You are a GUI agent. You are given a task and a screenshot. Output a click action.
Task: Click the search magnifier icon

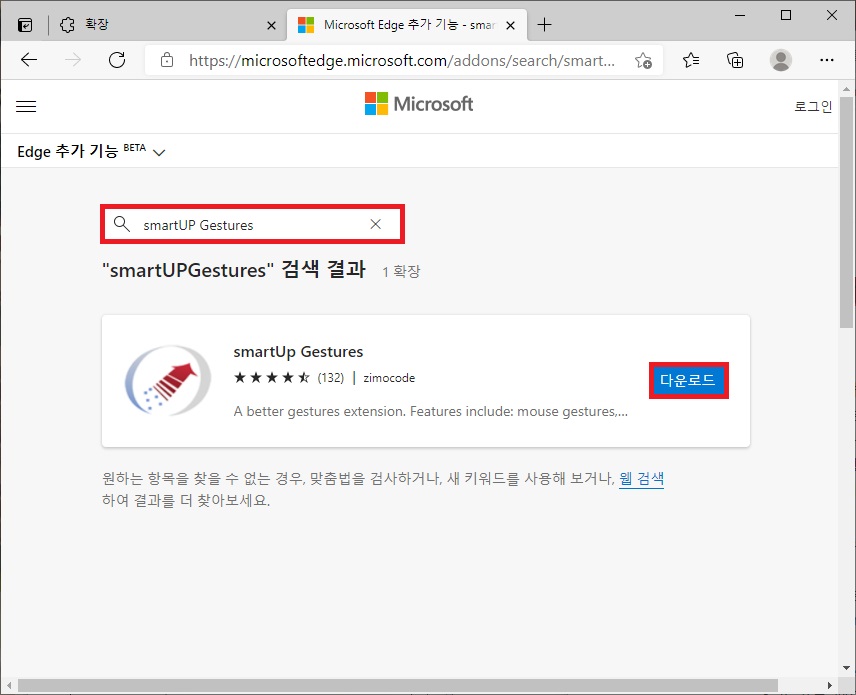click(x=121, y=224)
